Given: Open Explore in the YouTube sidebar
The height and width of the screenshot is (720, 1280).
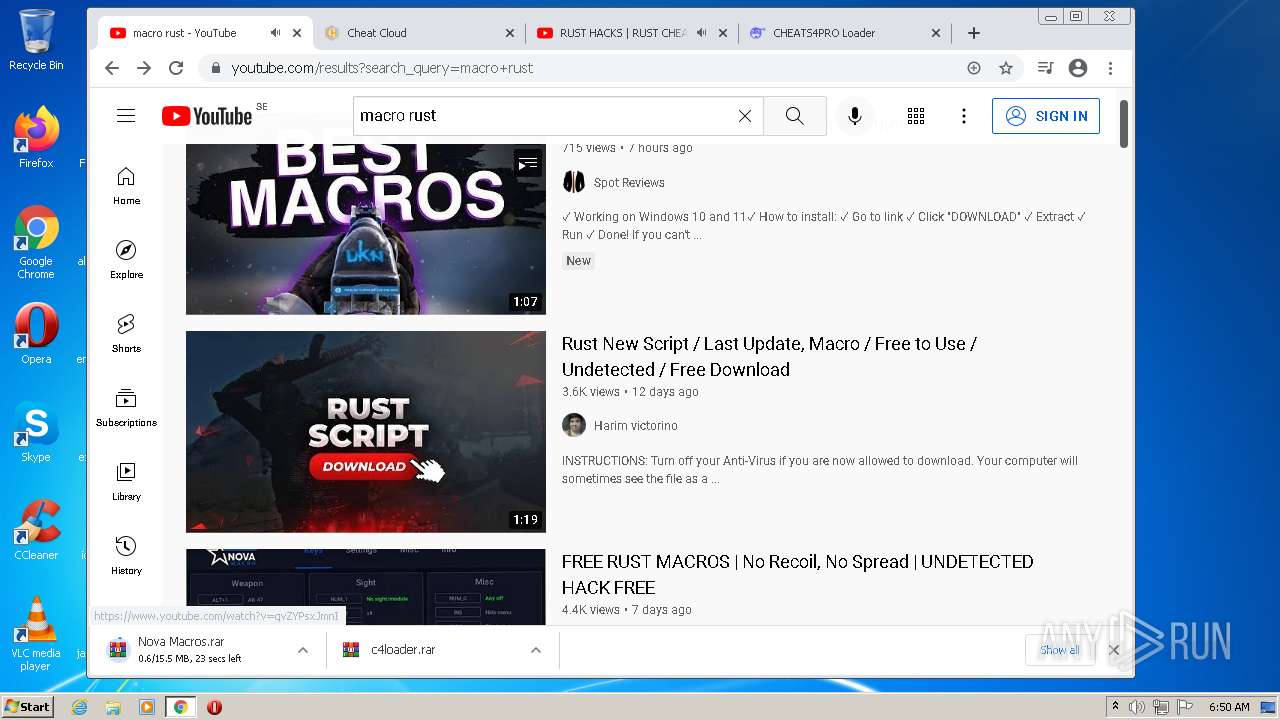Looking at the screenshot, I should pos(126,260).
